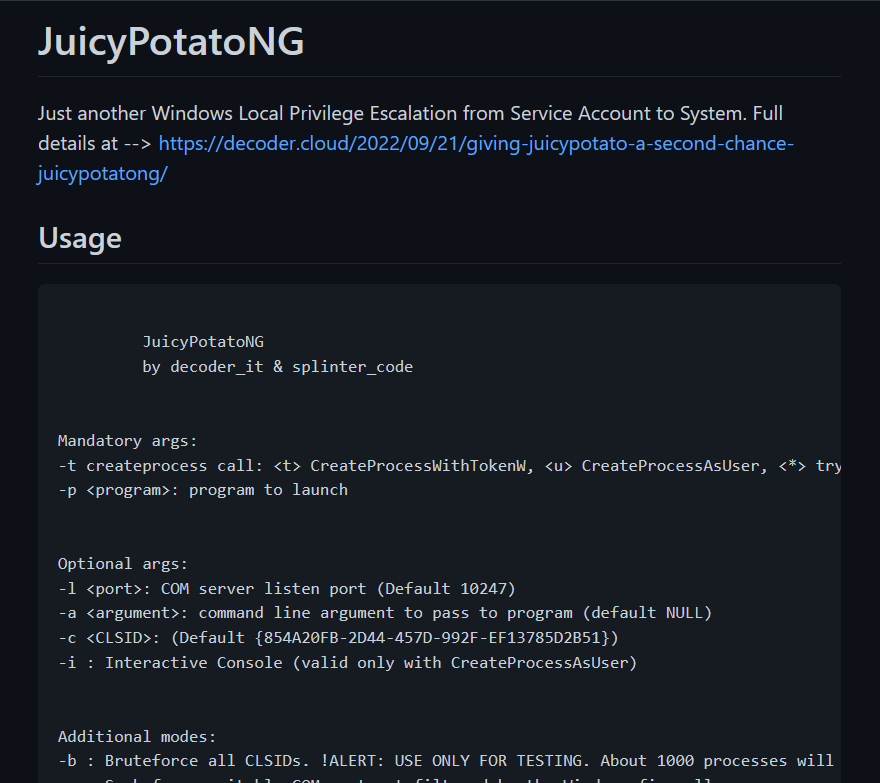
Task: Click the '-t createprocess call' line
Action: coord(449,465)
